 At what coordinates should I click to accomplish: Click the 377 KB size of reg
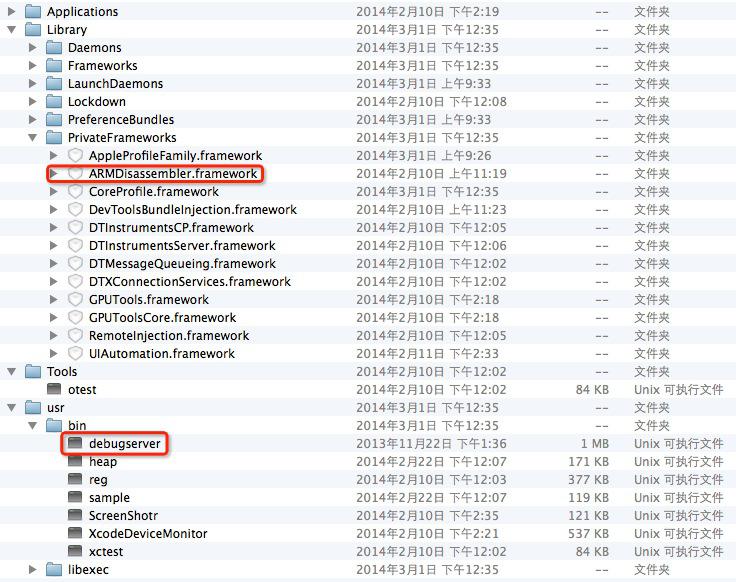point(588,479)
